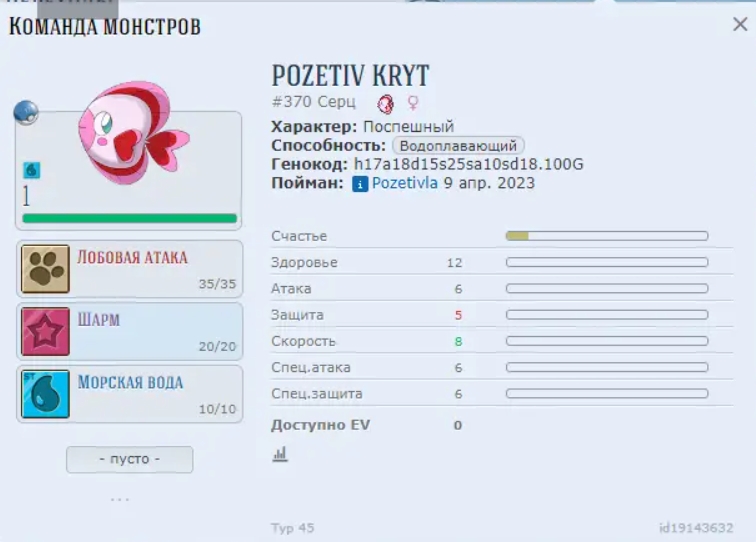Click the genocode h17a18d15s25sa10sd18.100G
The image size is (756, 542).
(x=469, y=164)
